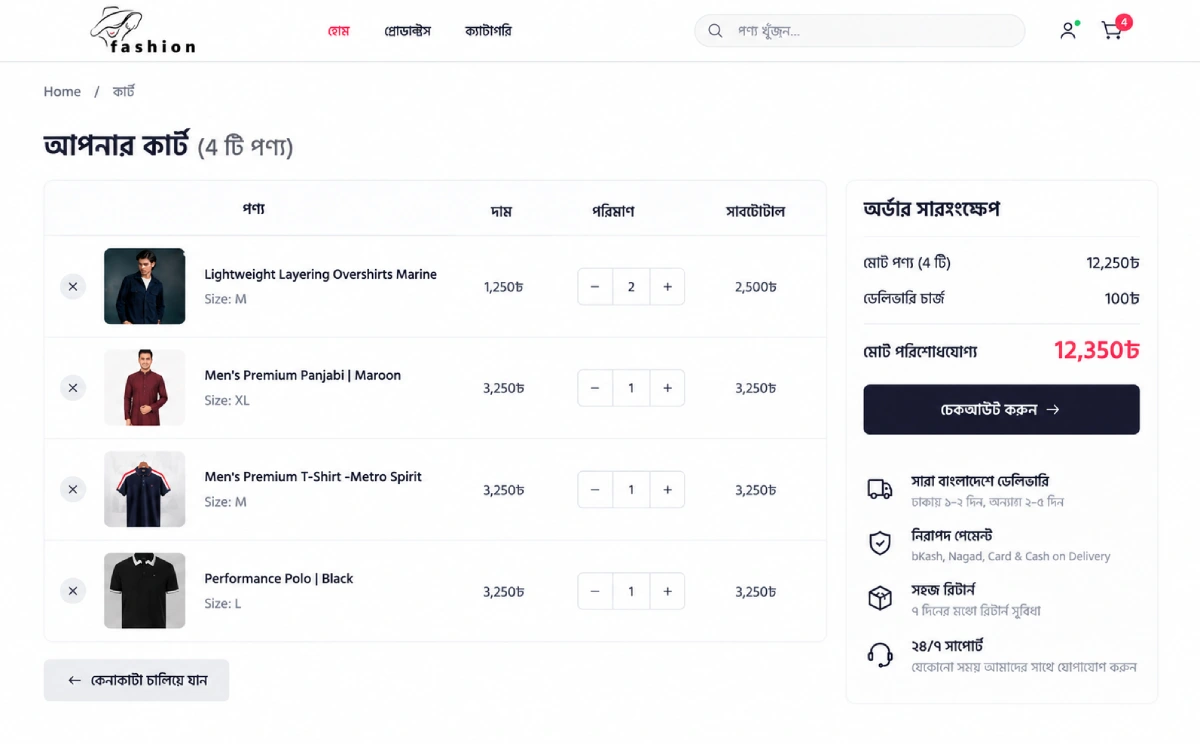Click the পরিমাণ column header
1200x744 pixels.
coord(613,211)
